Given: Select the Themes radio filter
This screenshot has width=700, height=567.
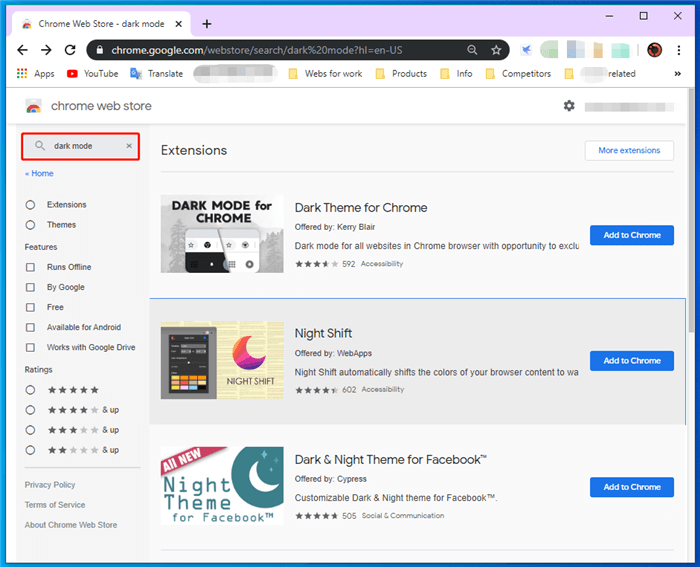Looking at the screenshot, I should [x=30, y=225].
